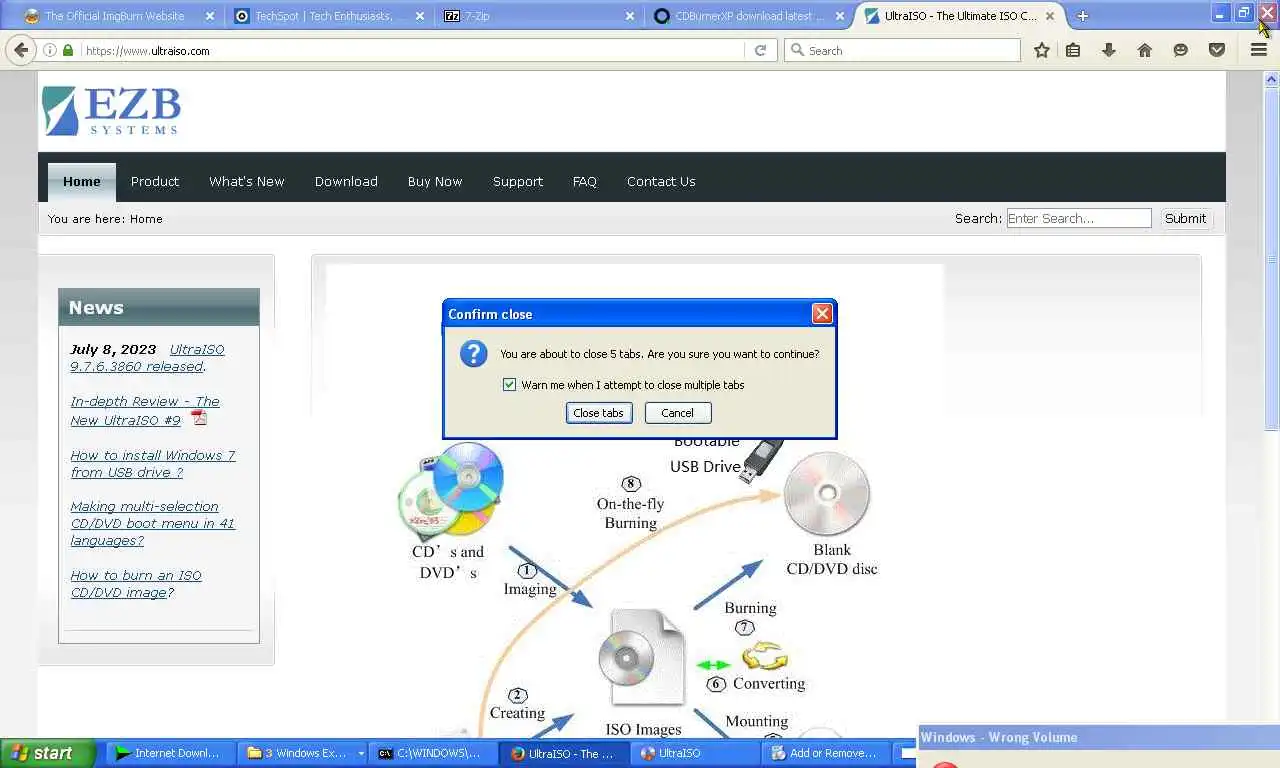Open How to install Windows 7 from USB link

pyautogui.click(x=153, y=464)
